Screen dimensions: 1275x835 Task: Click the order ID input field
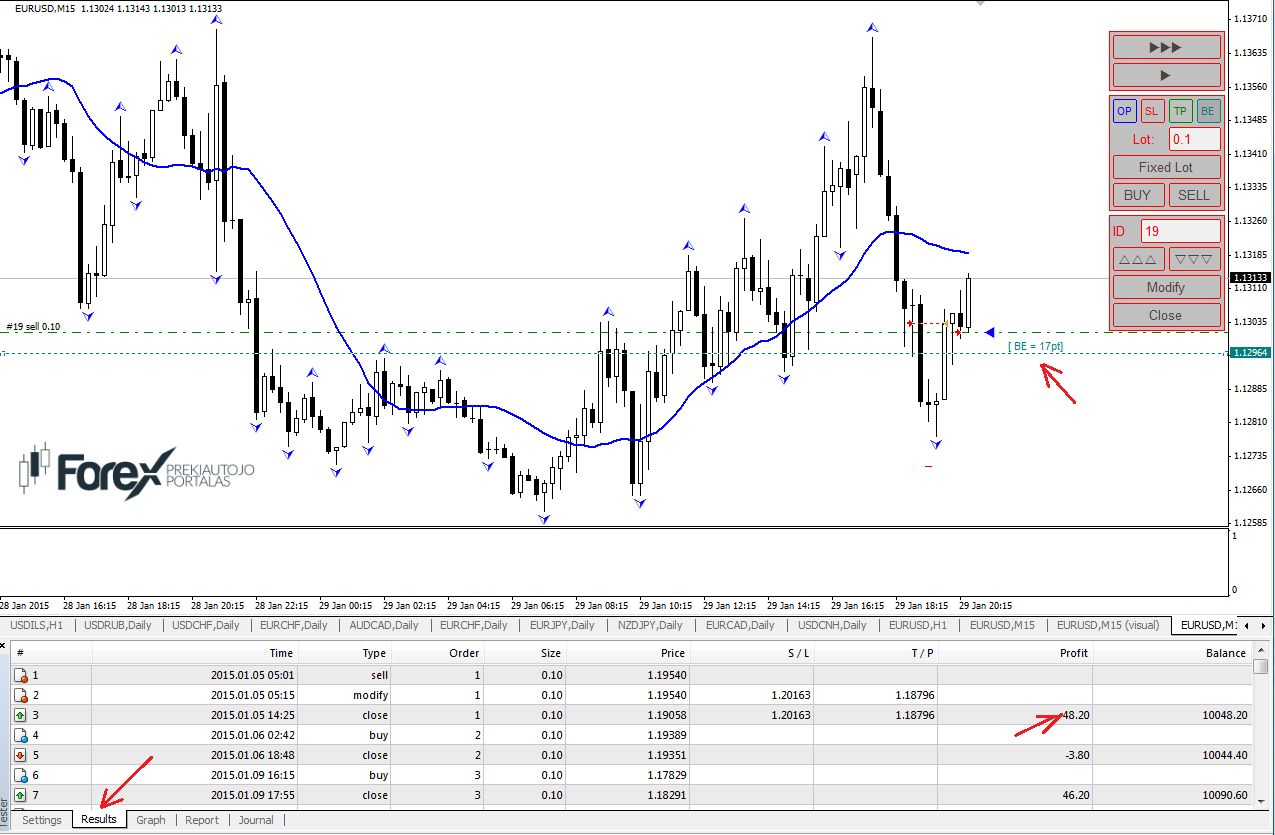[x=1180, y=231]
